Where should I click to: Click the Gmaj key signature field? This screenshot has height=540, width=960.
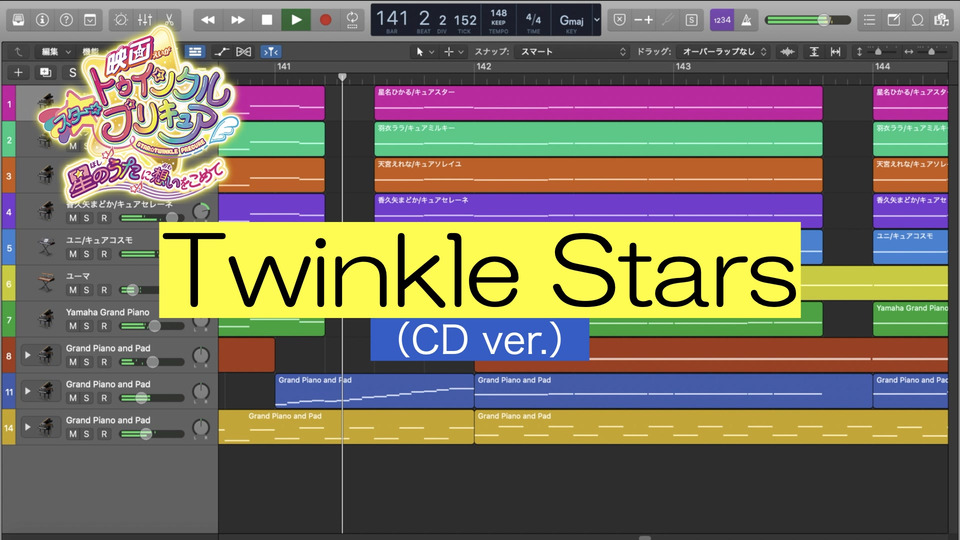(571, 22)
